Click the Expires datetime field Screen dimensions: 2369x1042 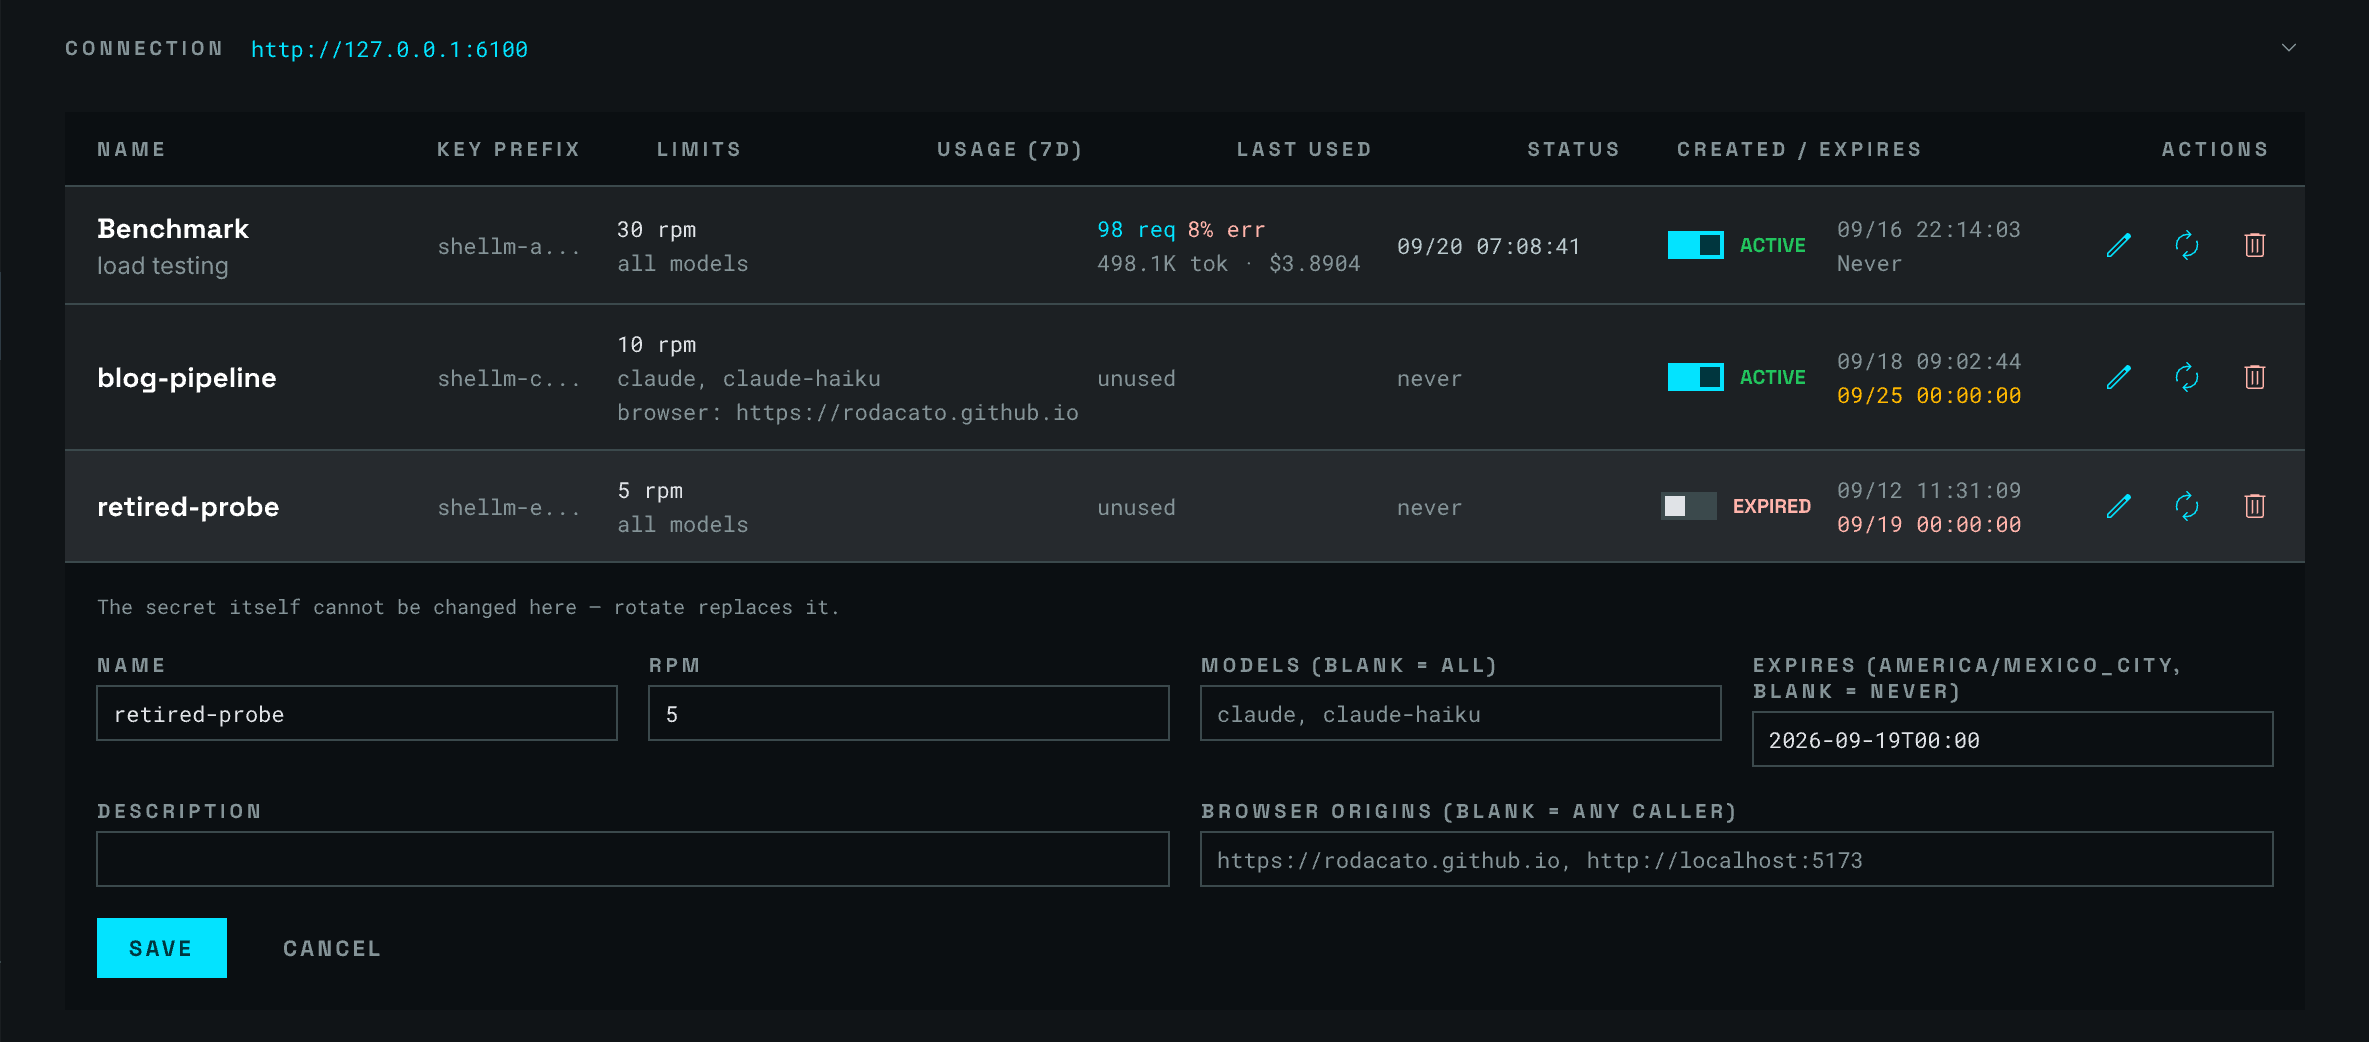coord(2013,739)
